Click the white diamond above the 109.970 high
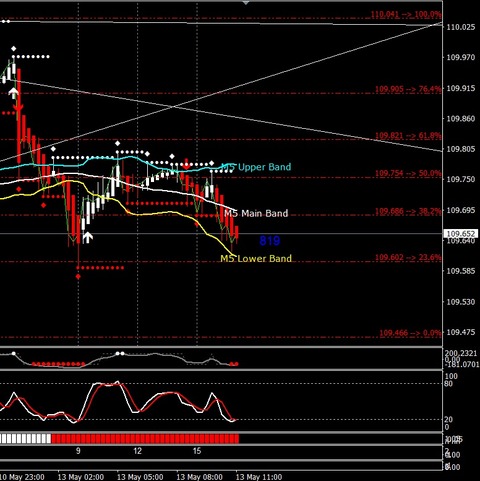The width and height of the screenshot is (480, 481). (13, 49)
